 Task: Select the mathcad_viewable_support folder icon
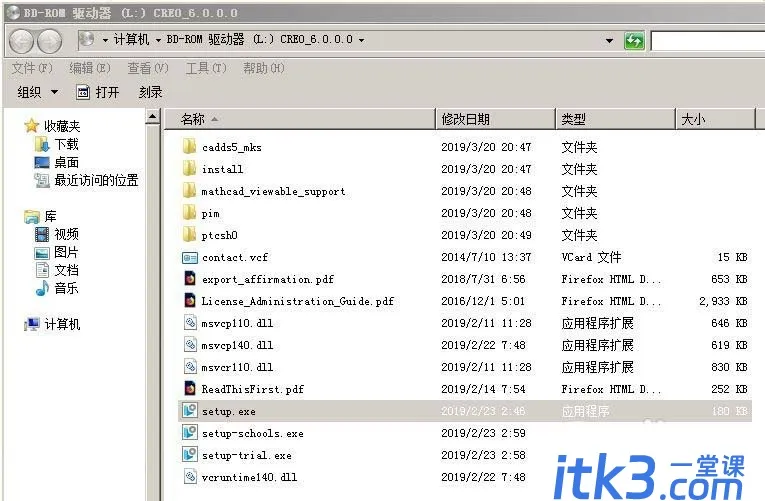(x=189, y=190)
